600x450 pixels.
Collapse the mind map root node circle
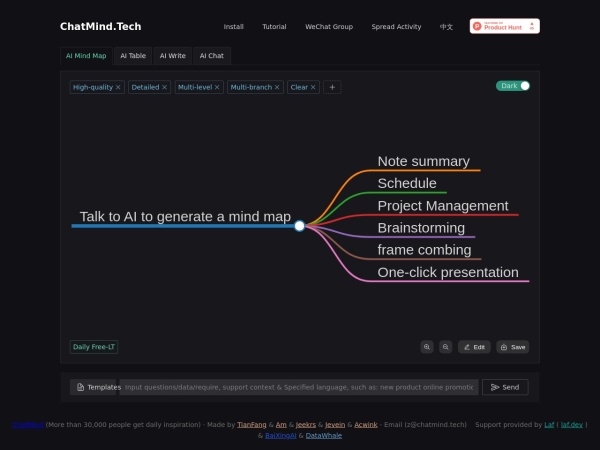point(299,226)
